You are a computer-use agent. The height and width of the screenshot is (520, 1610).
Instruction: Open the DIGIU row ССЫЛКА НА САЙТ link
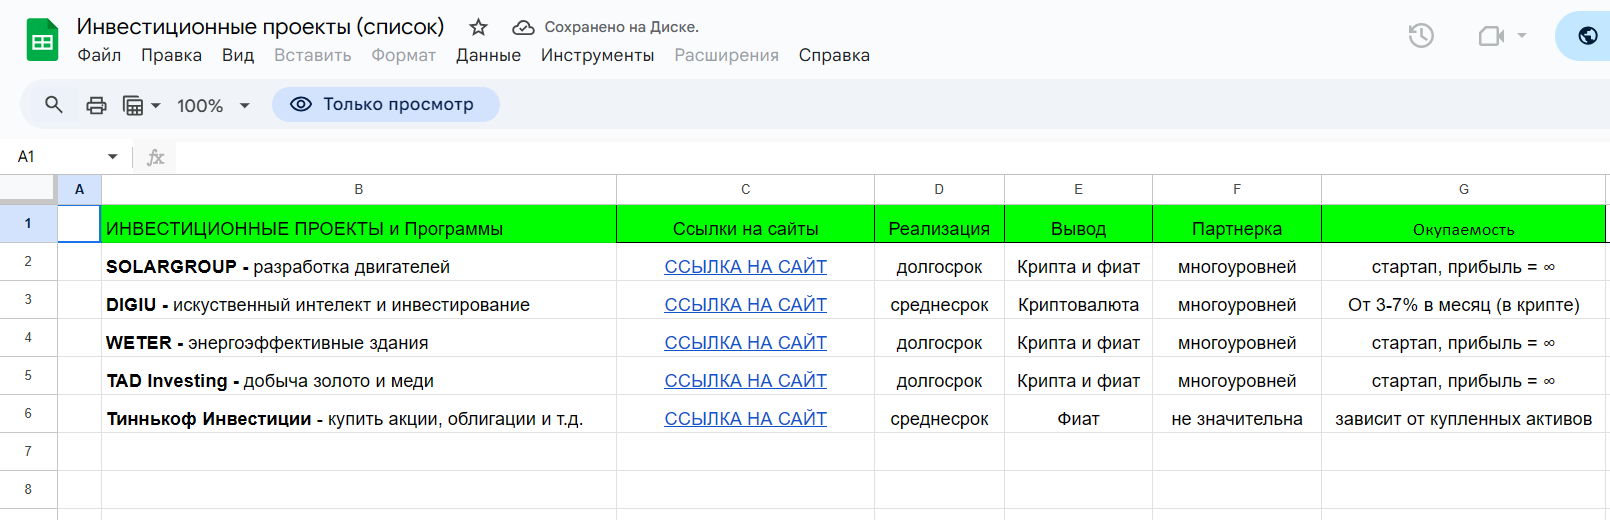745,305
